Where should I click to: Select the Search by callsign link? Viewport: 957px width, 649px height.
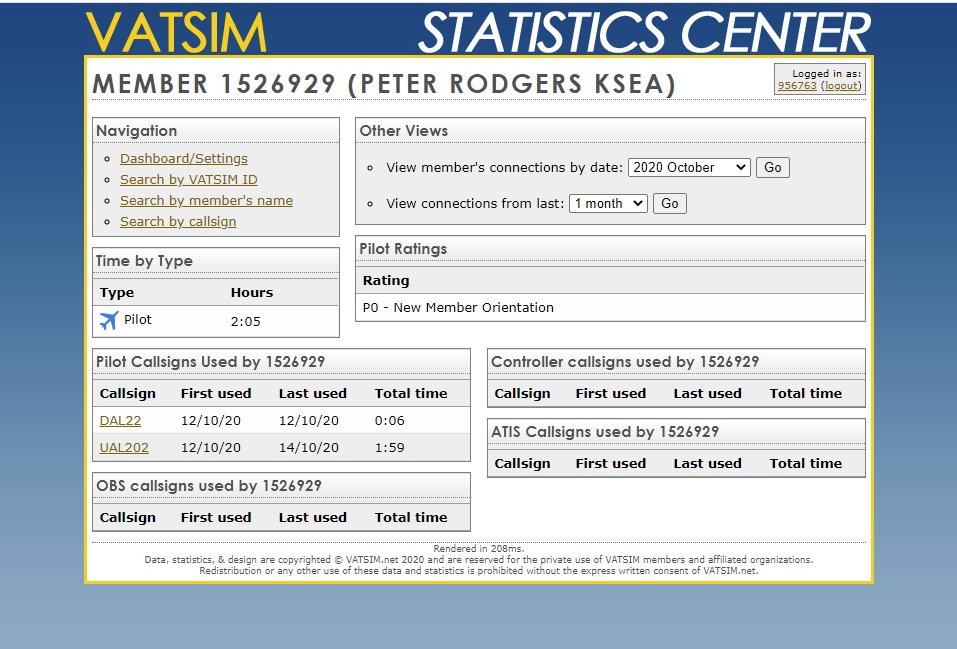pyautogui.click(x=178, y=221)
